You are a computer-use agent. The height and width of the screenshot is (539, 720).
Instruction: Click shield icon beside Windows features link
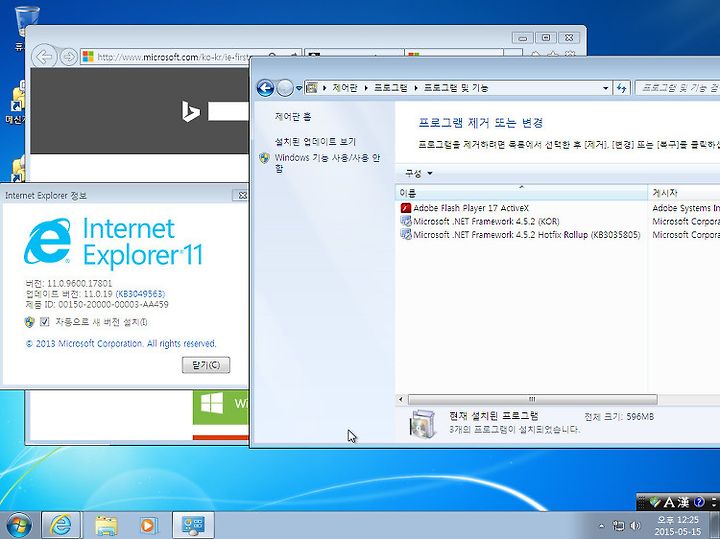click(x=264, y=158)
